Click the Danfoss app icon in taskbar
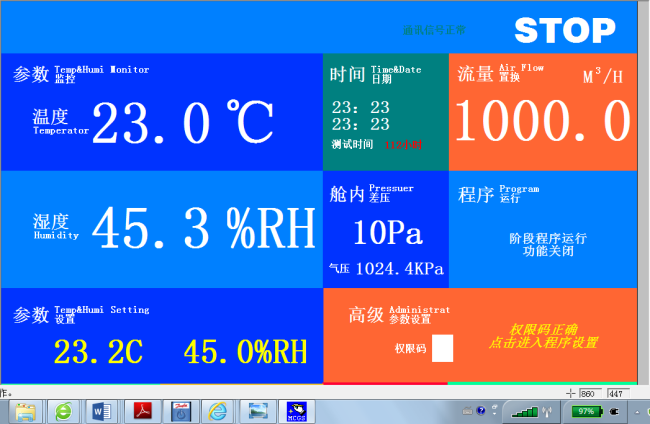This screenshot has height=424, width=650. pyautogui.click(x=181, y=410)
